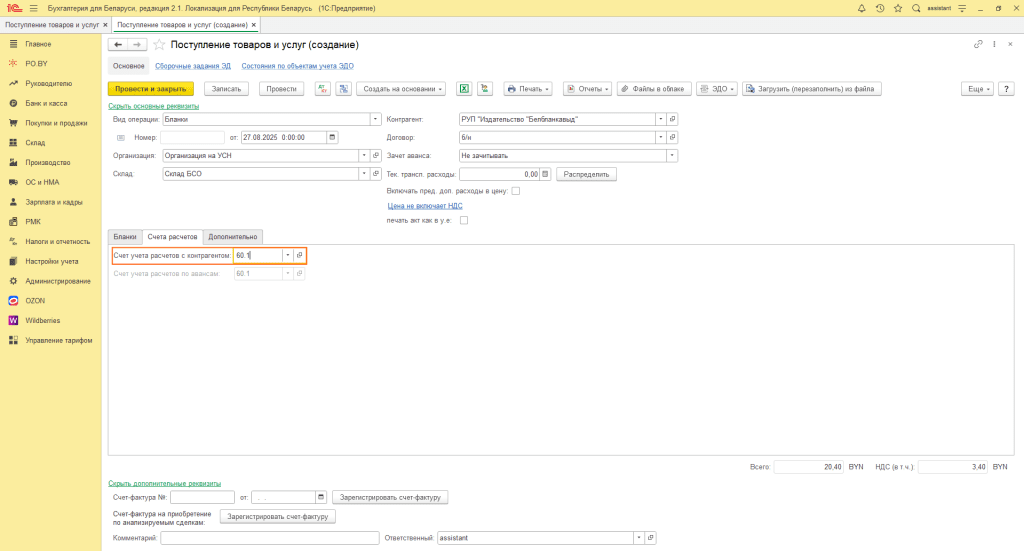
Task: Open the help question mark button
Action: [x=1006, y=89]
